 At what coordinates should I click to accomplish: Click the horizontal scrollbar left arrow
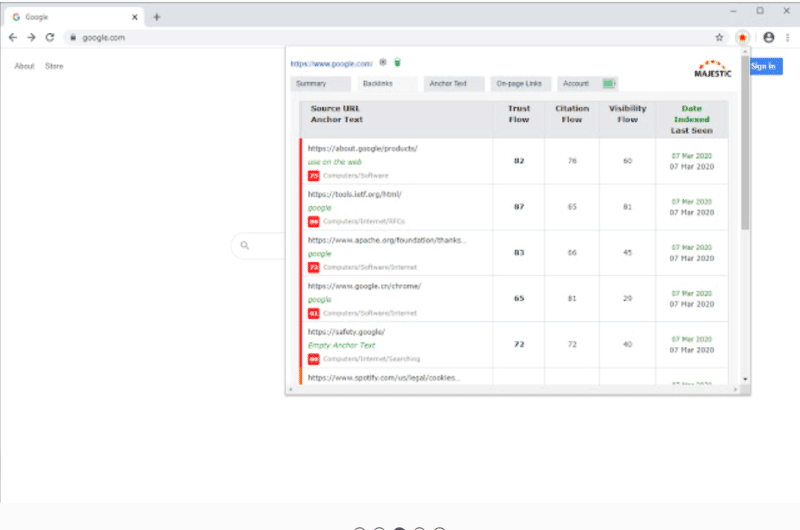pyautogui.click(x=291, y=390)
